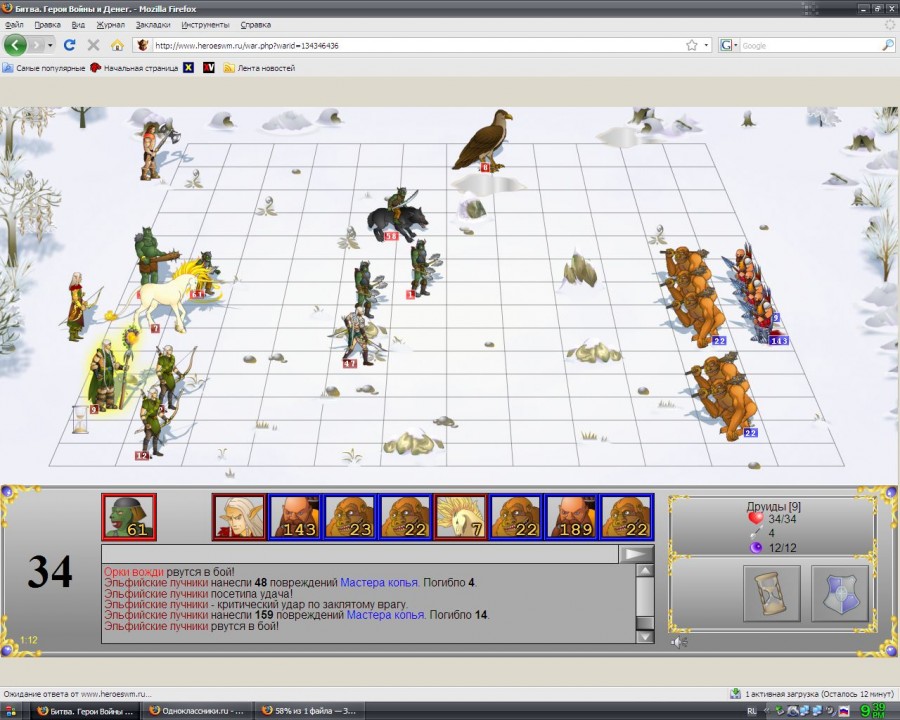Click the Wait hourglass action button
The height and width of the screenshot is (720, 900).
(771, 593)
